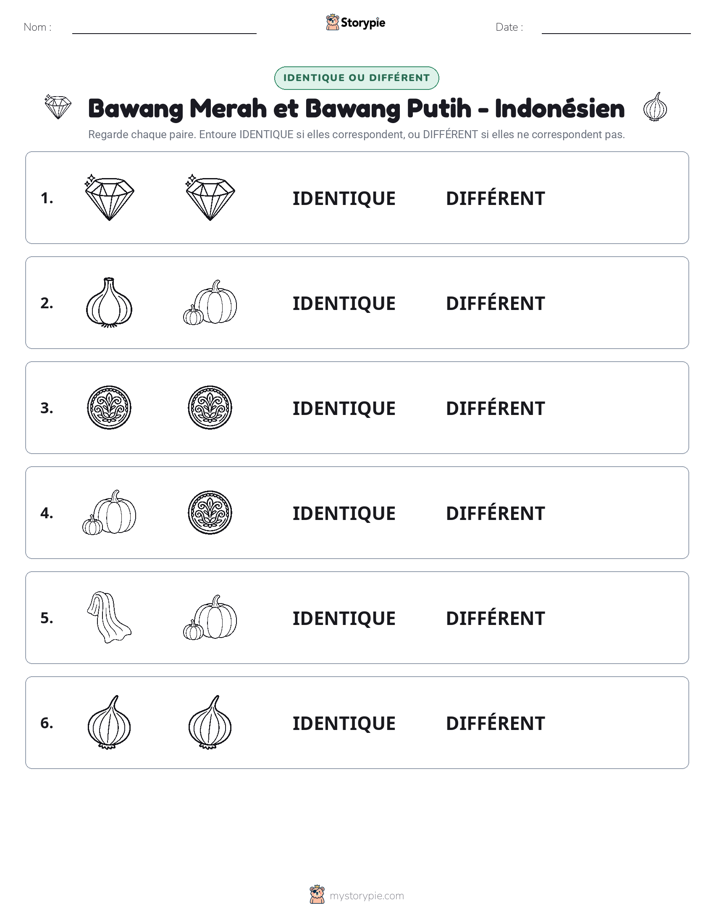
Task: Choose DIFFÉRENT for question 5
Action: click(495, 618)
